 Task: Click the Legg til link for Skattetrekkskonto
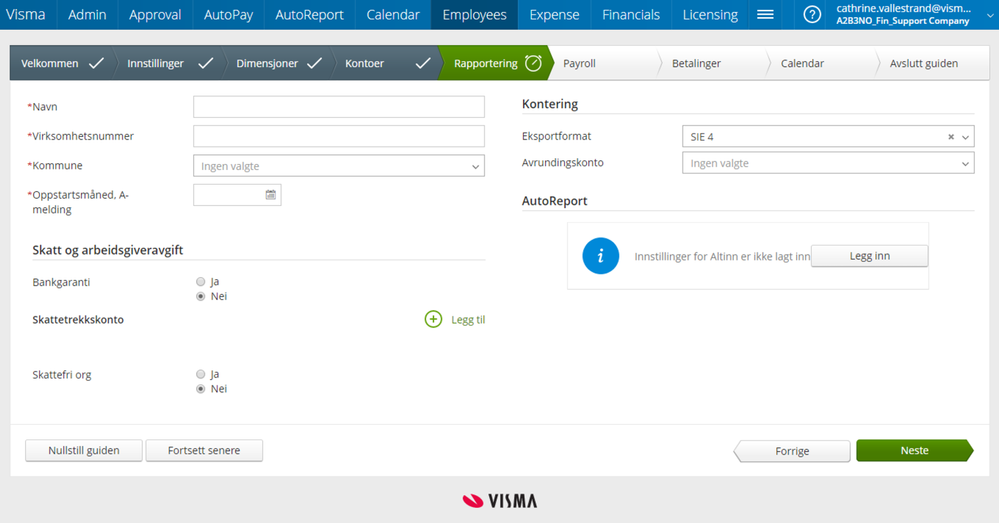point(468,320)
